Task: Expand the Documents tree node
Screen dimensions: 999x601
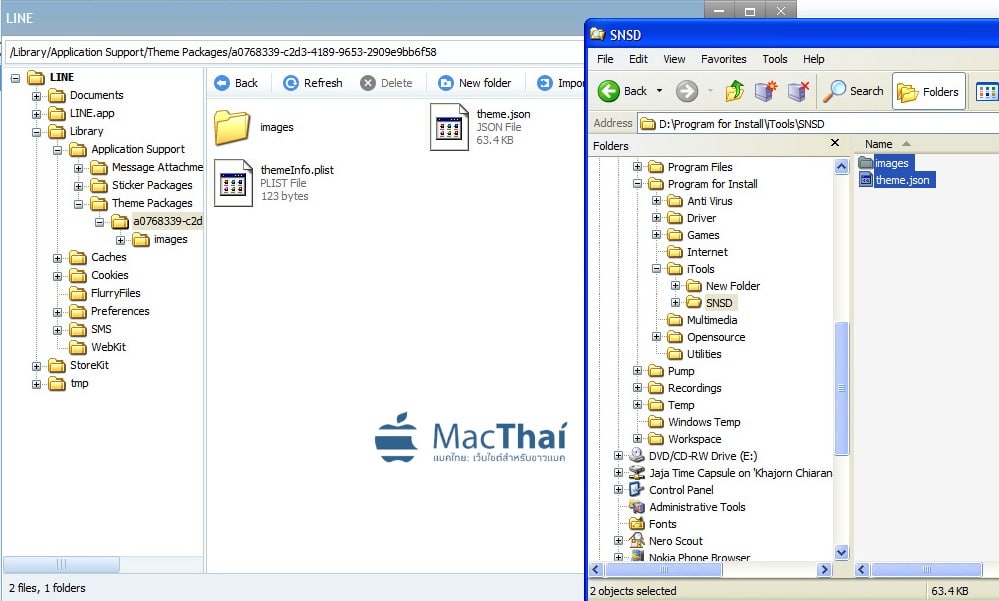Action: click(x=36, y=96)
